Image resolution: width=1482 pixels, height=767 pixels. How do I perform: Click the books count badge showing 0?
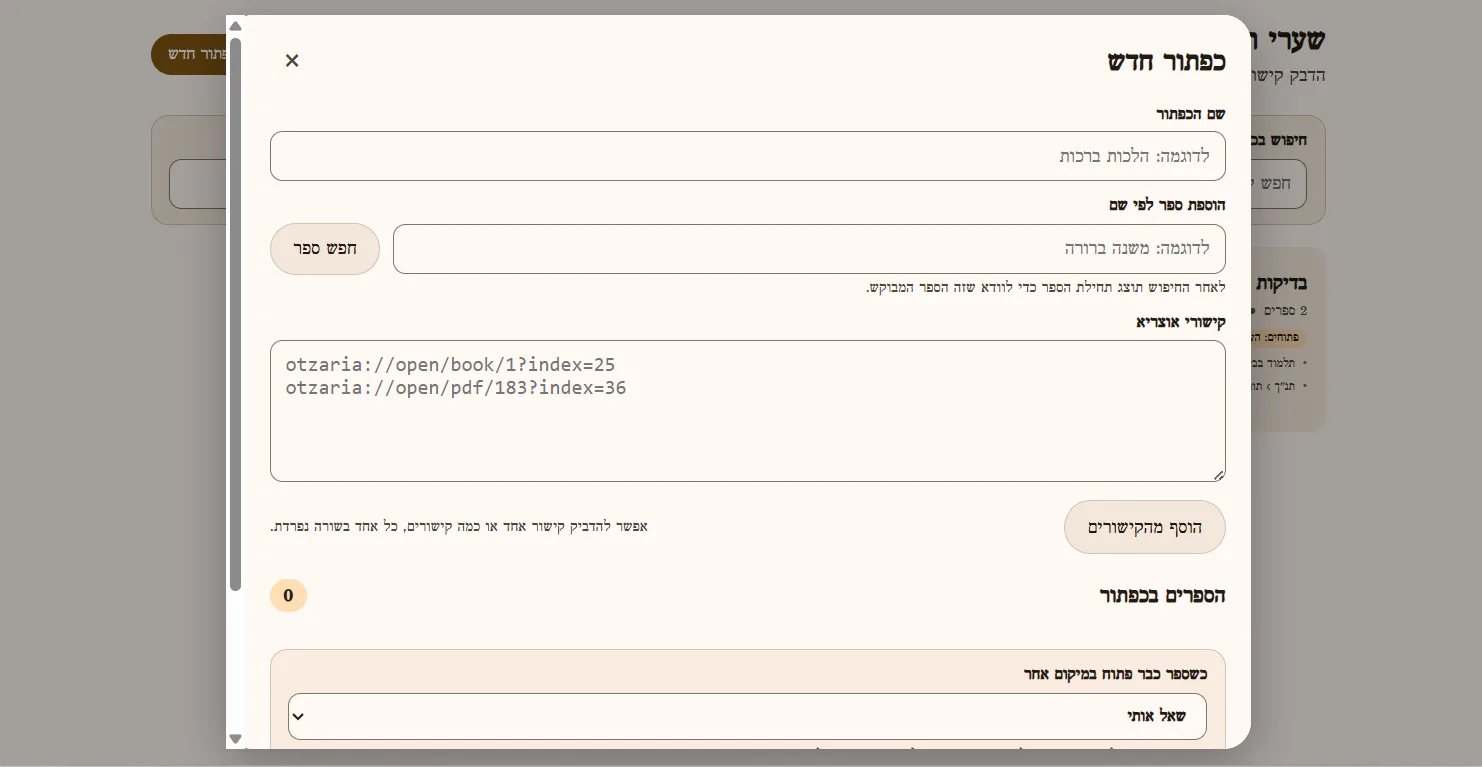pos(288,596)
